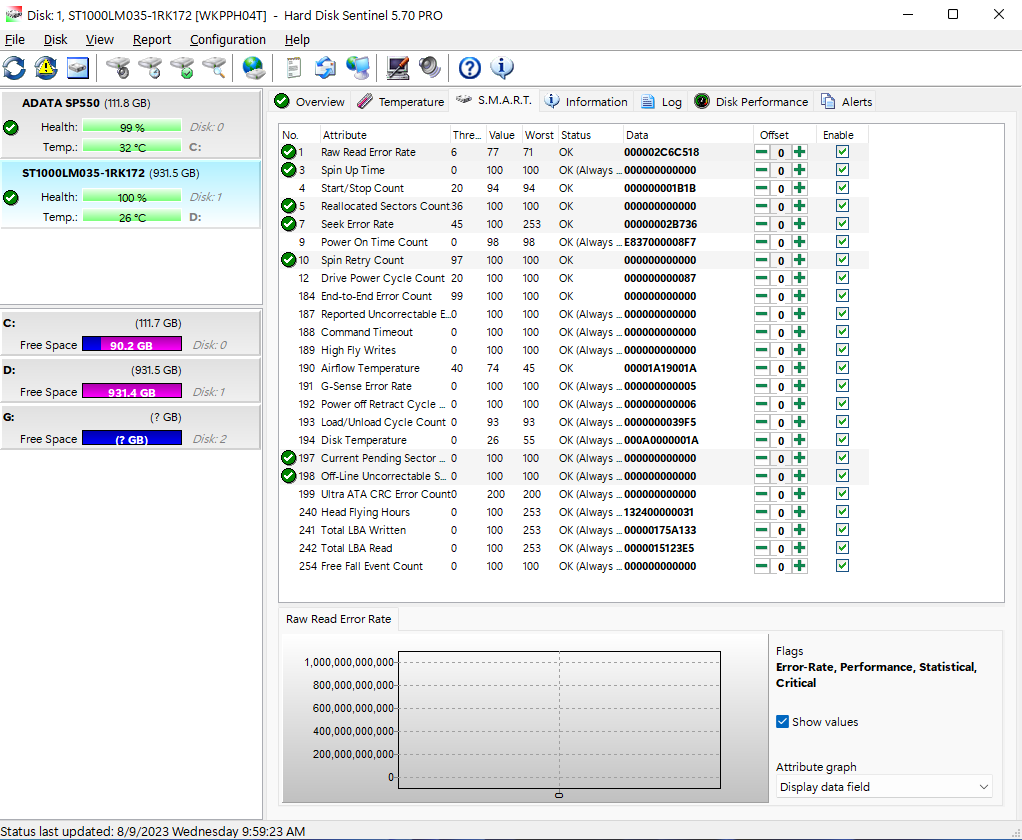Click the blue info bubble toolbar icon
Viewport: 1022px width, 840px height.
(502, 68)
